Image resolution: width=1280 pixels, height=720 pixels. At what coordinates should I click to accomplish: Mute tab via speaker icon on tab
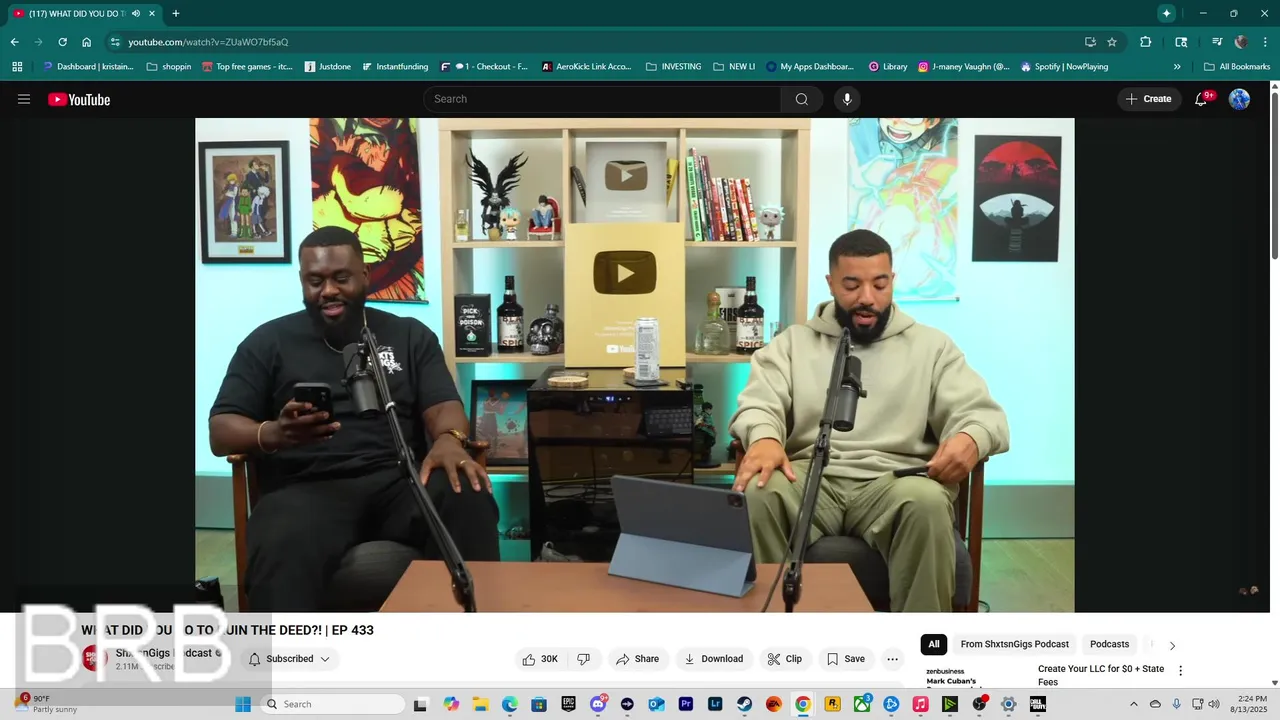pyautogui.click(x=136, y=14)
